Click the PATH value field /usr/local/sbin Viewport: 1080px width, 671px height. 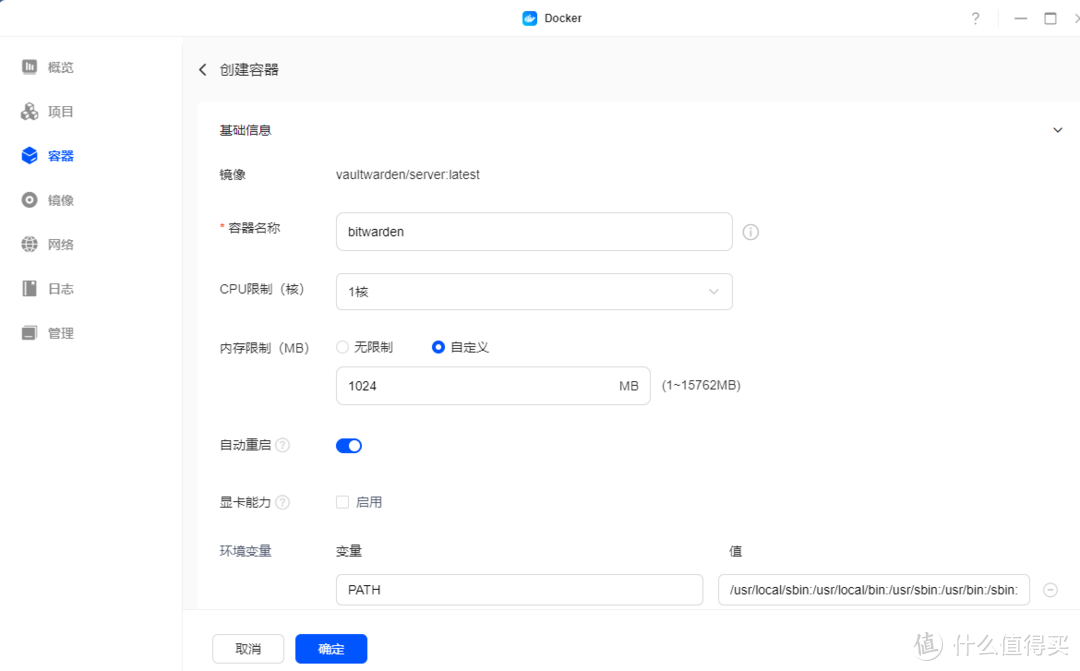point(873,590)
